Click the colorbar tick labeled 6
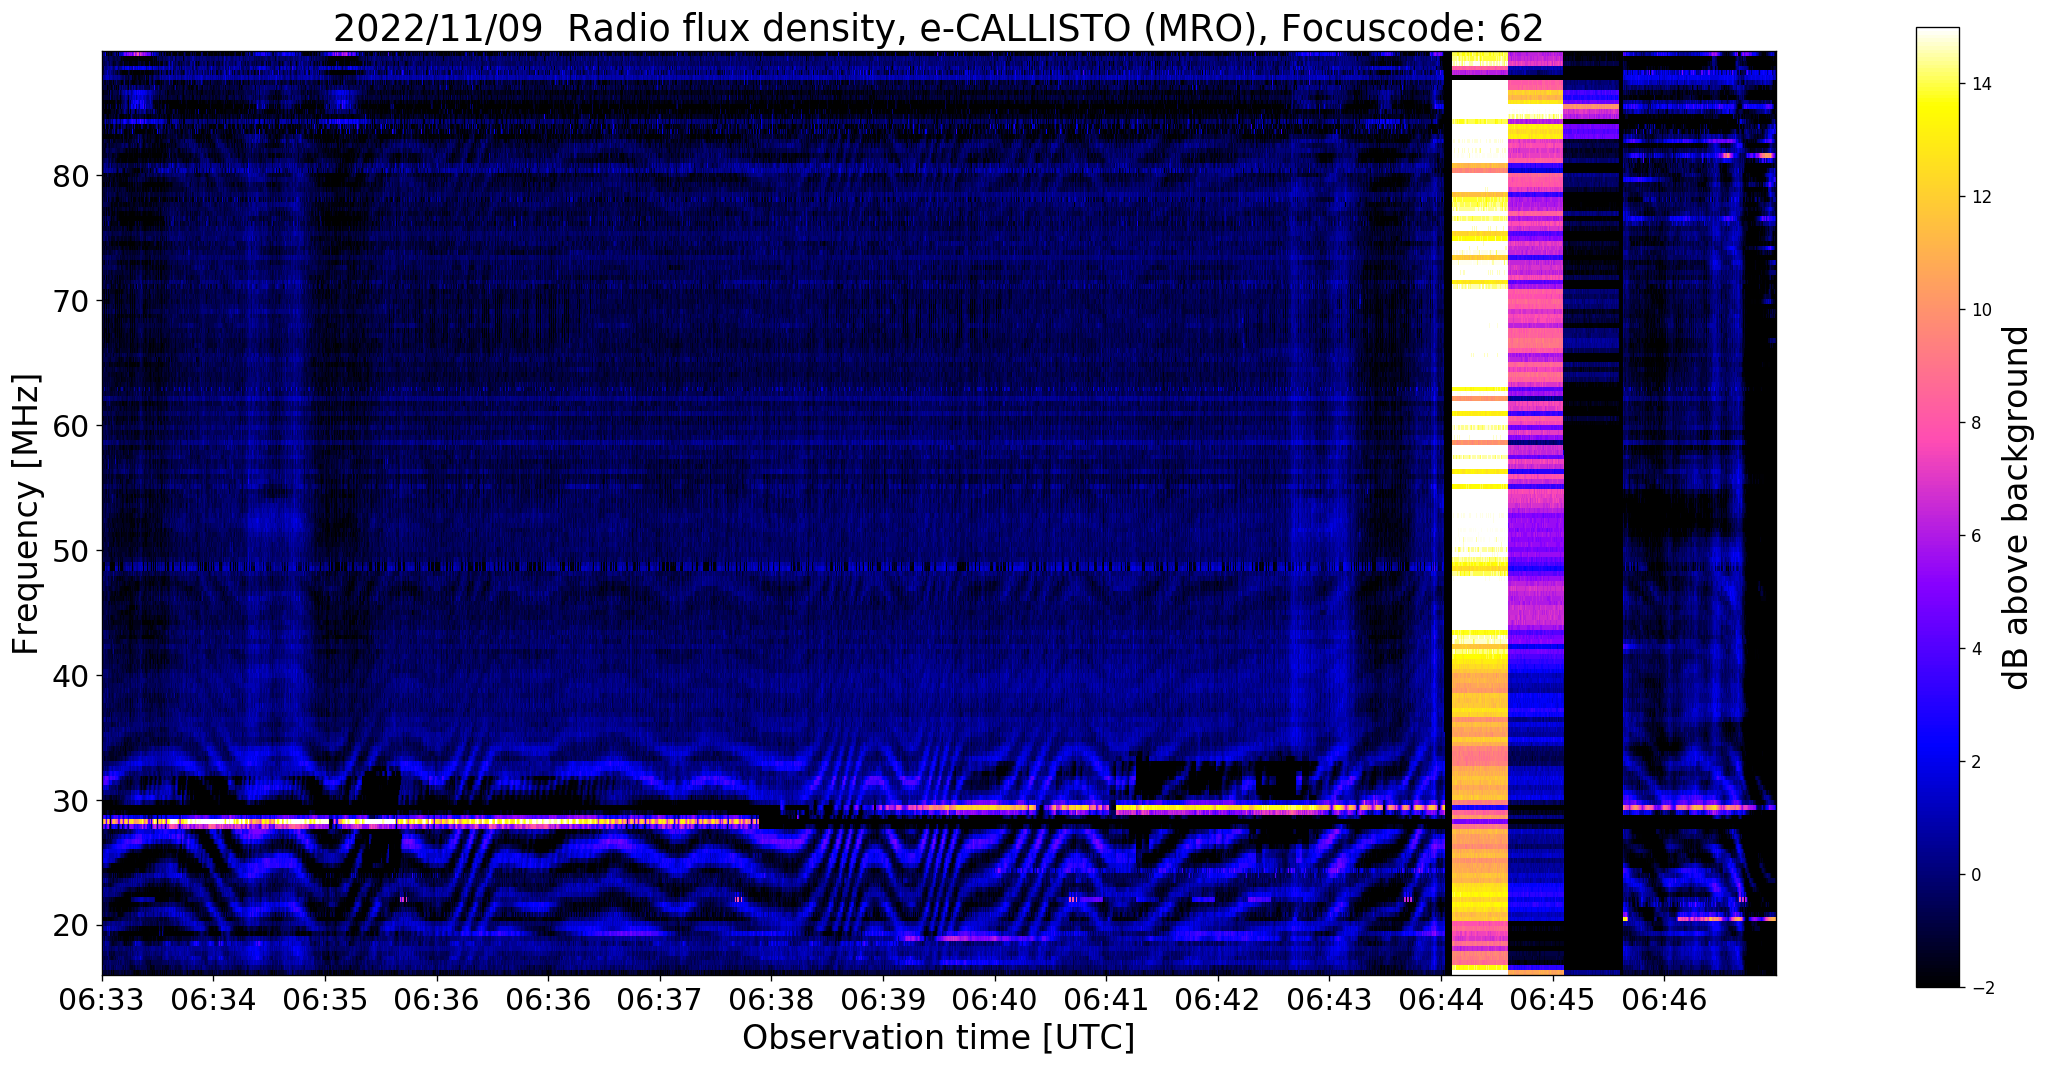The image size is (2047, 1067). pos(1976,536)
